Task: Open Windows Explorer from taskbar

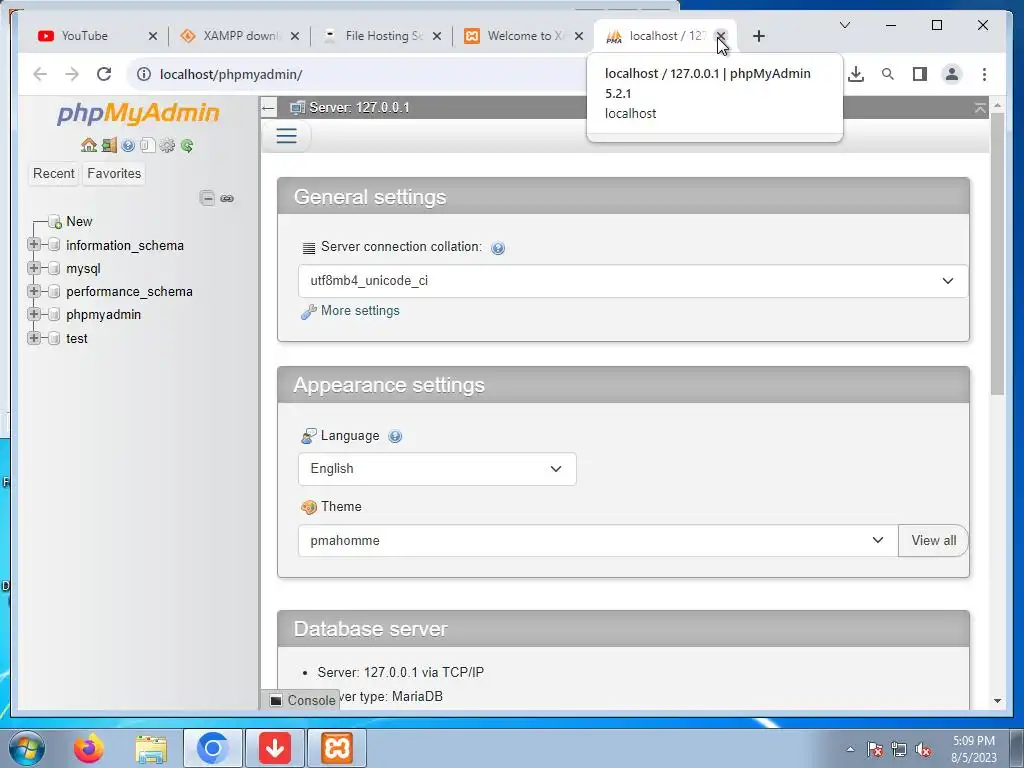Action: (151, 748)
